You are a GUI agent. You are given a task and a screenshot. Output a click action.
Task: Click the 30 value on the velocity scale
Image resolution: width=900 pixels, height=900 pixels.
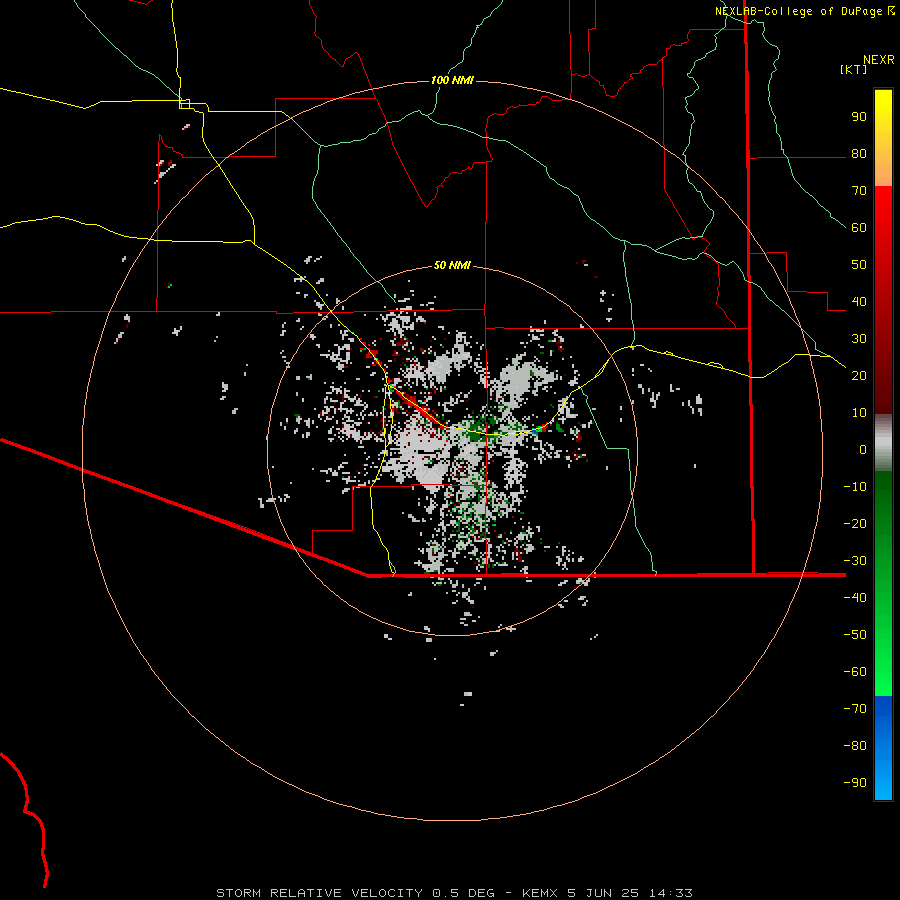click(859, 339)
